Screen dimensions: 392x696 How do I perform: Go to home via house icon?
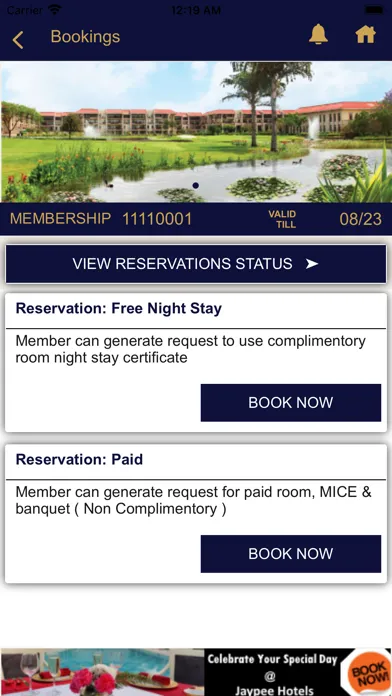365,34
